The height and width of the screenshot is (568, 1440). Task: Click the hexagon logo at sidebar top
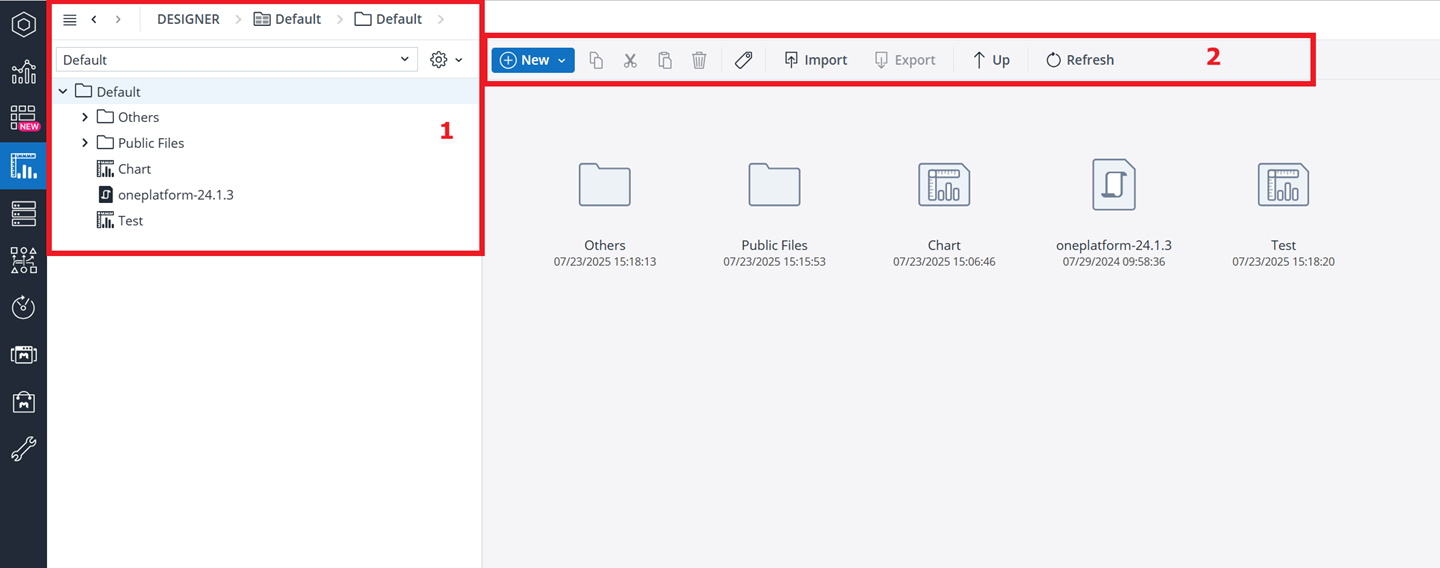pos(23,24)
